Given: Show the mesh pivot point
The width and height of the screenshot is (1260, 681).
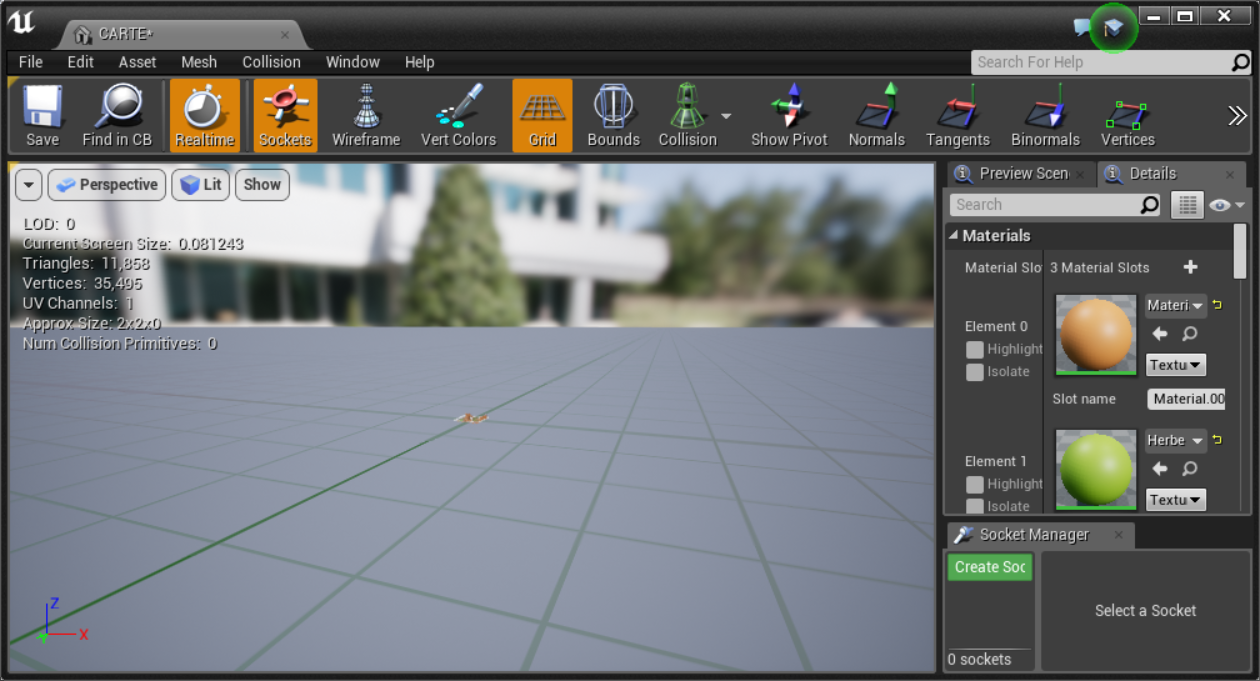Looking at the screenshot, I should coord(789,113).
